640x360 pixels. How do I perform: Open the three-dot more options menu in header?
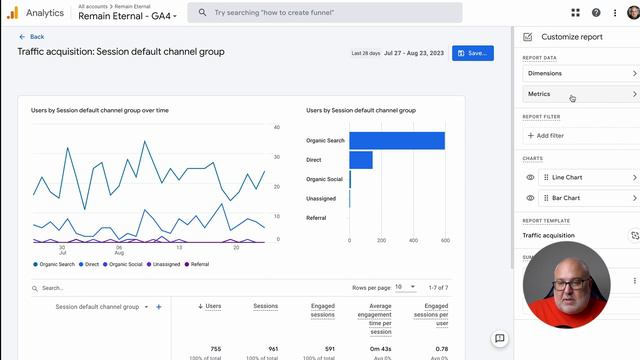pos(615,13)
